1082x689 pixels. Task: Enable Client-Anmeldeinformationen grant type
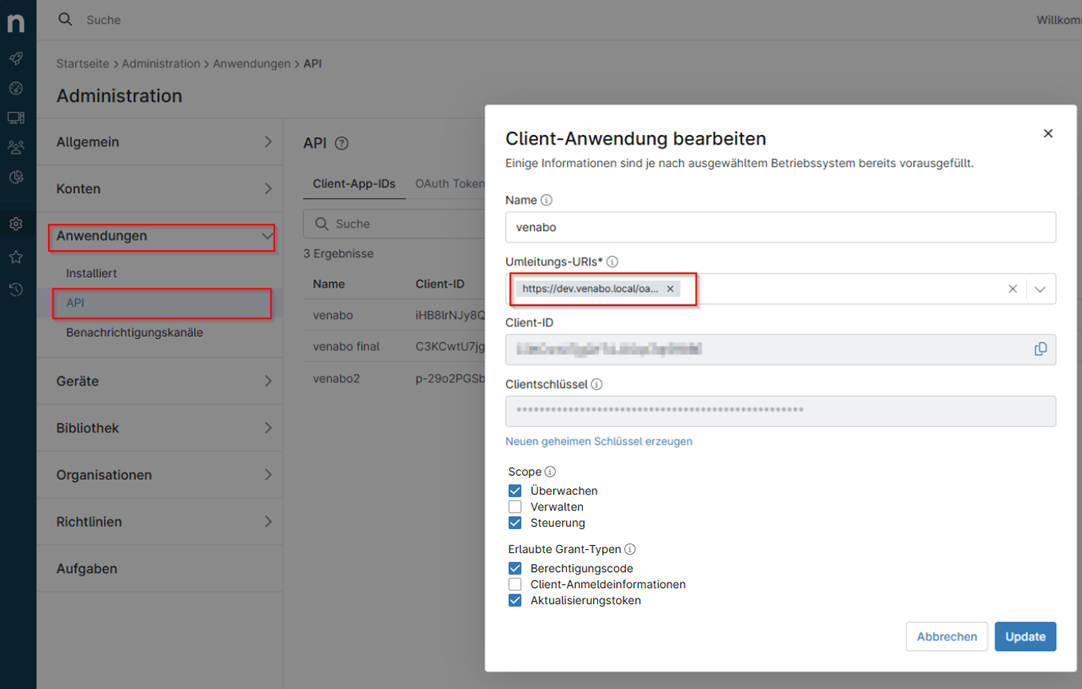(x=515, y=584)
